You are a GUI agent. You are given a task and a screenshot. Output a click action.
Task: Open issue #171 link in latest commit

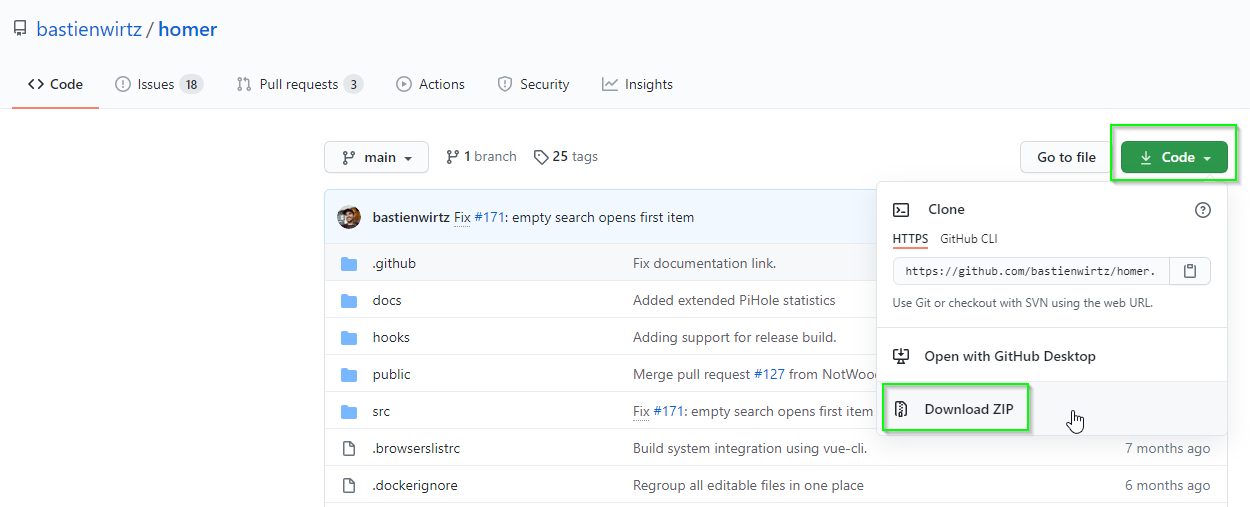tap(489, 217)
